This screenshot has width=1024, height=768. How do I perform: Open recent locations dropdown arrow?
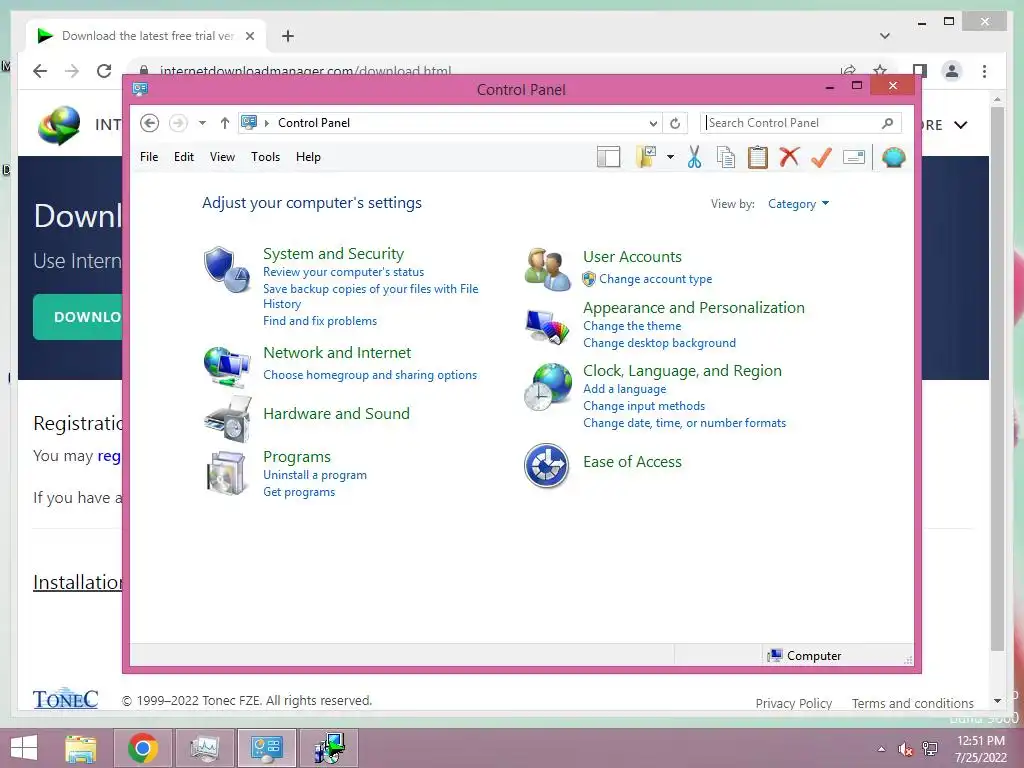tap(202, 123)
